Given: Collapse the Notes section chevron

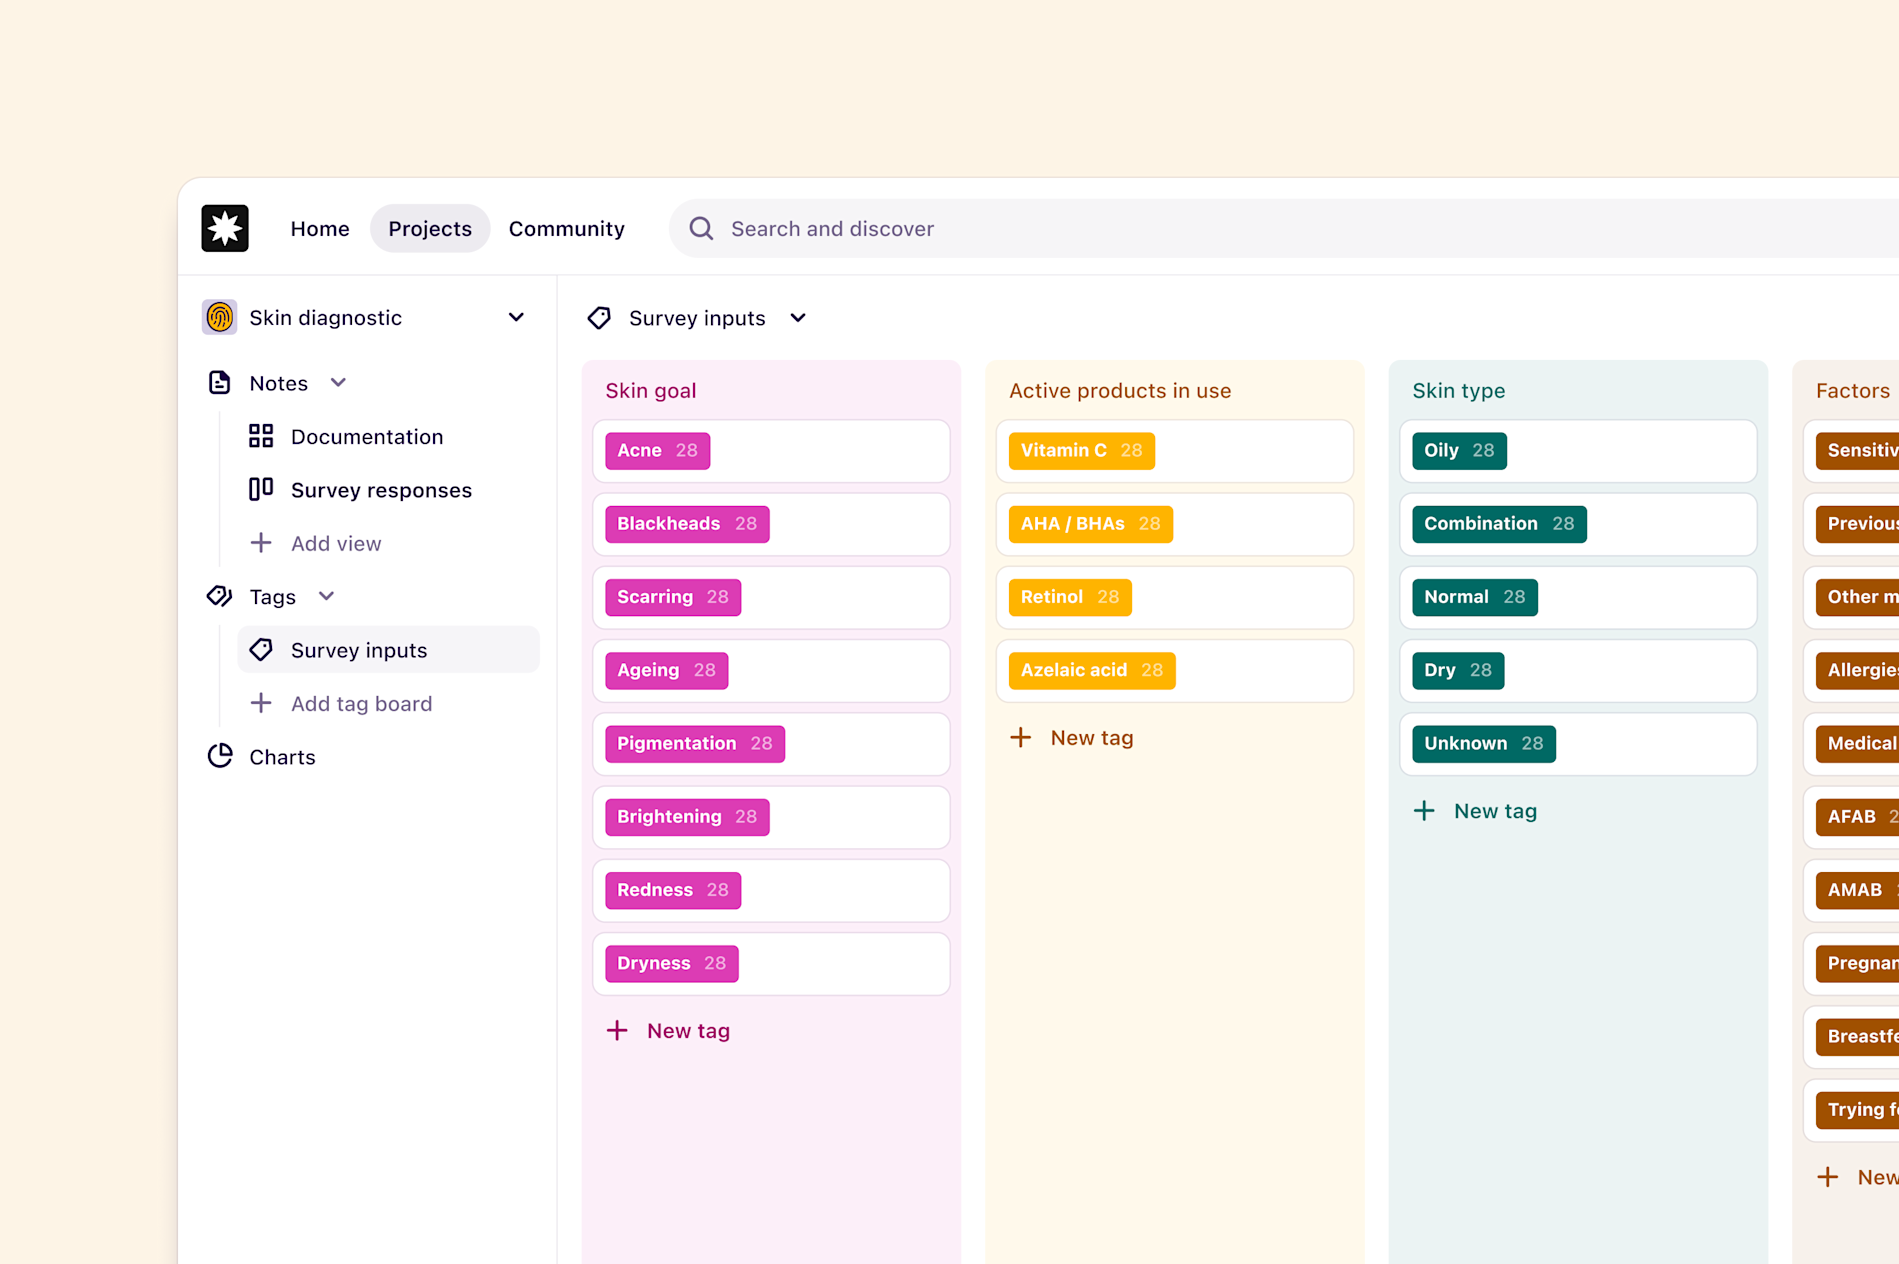Looking at the screenshot, I should (338, 383).
